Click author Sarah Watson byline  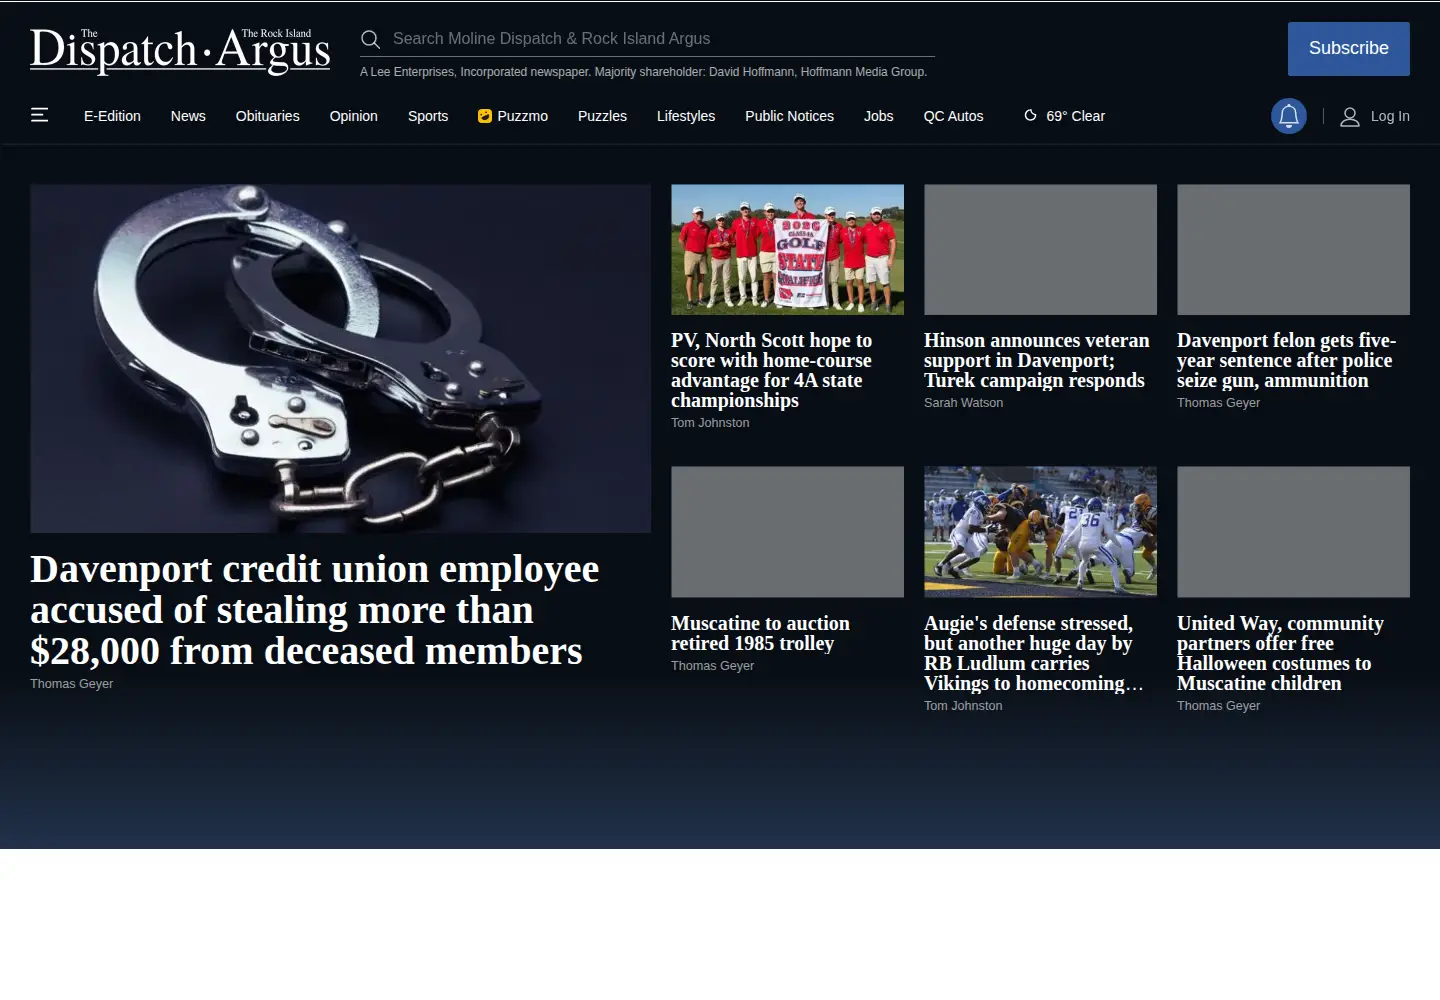[x=963, y=403]
